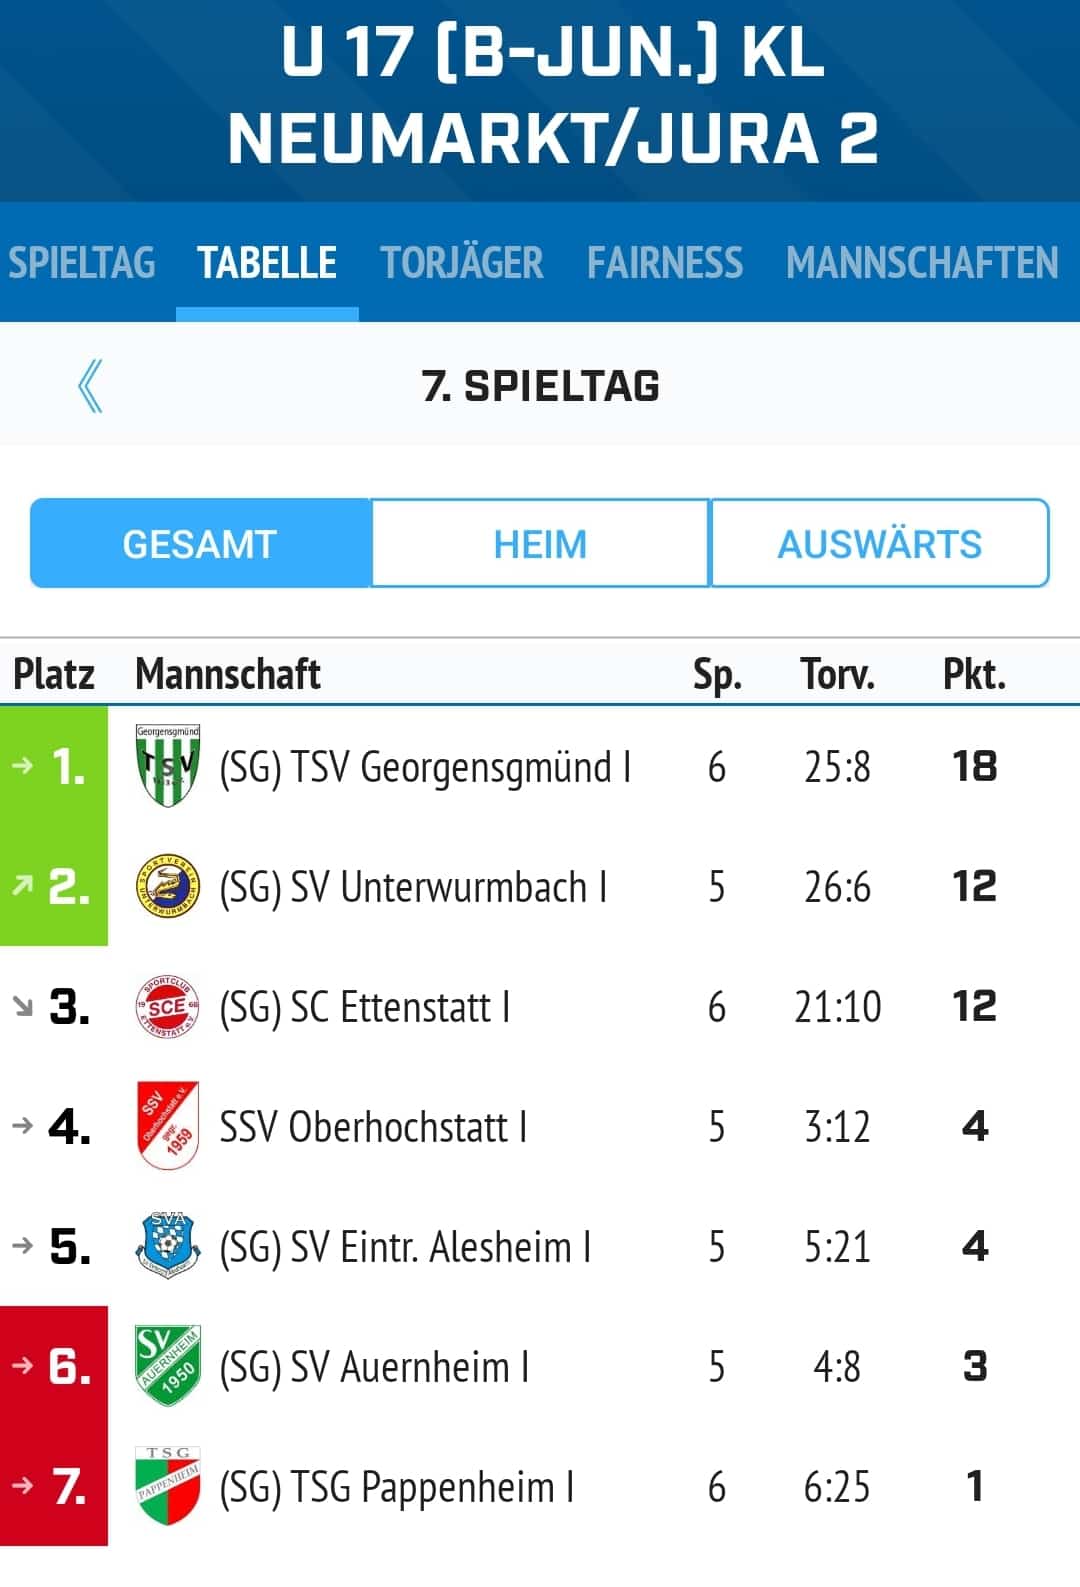Viewport: 1080px width, 1587px height.
Task: Select the Gesamt table view
Action: 200,544
